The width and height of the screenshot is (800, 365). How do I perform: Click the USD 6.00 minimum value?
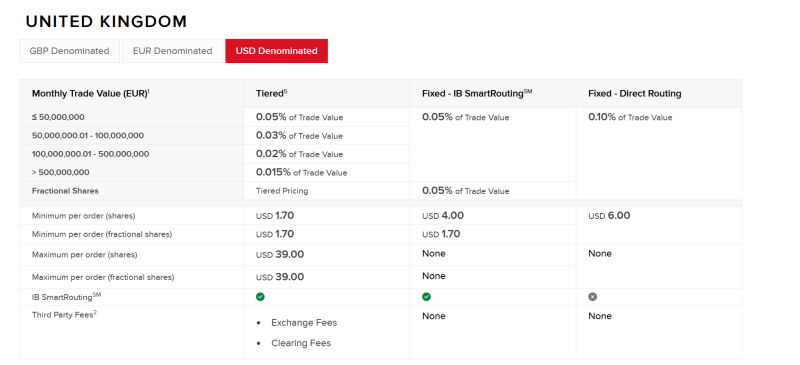[609, 215]
